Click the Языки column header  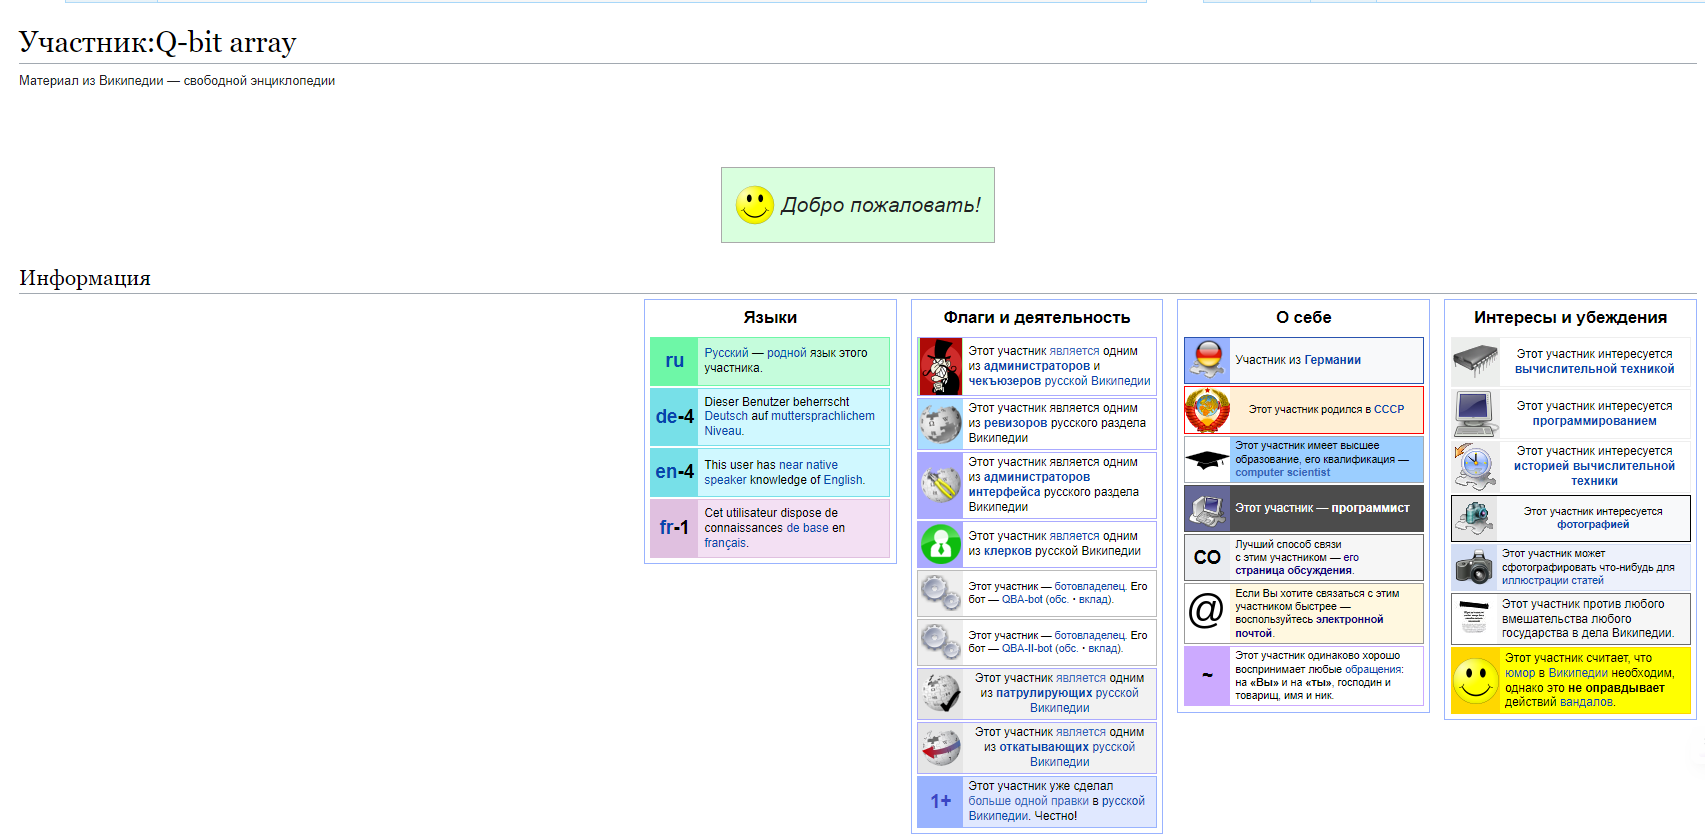[770, 317]
